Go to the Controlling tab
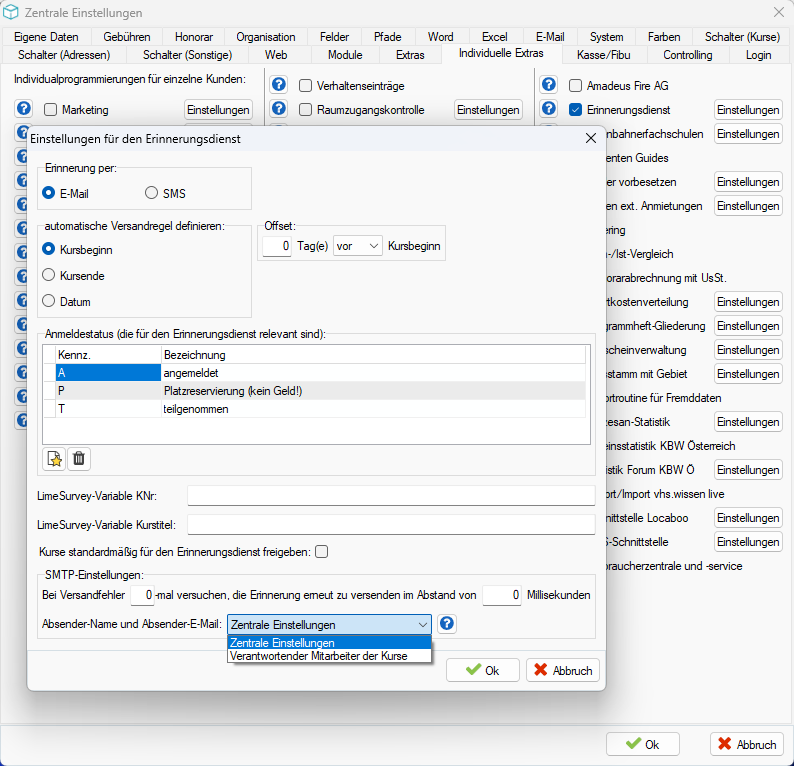Screen dimensions: 794x766 click(688, 55)
